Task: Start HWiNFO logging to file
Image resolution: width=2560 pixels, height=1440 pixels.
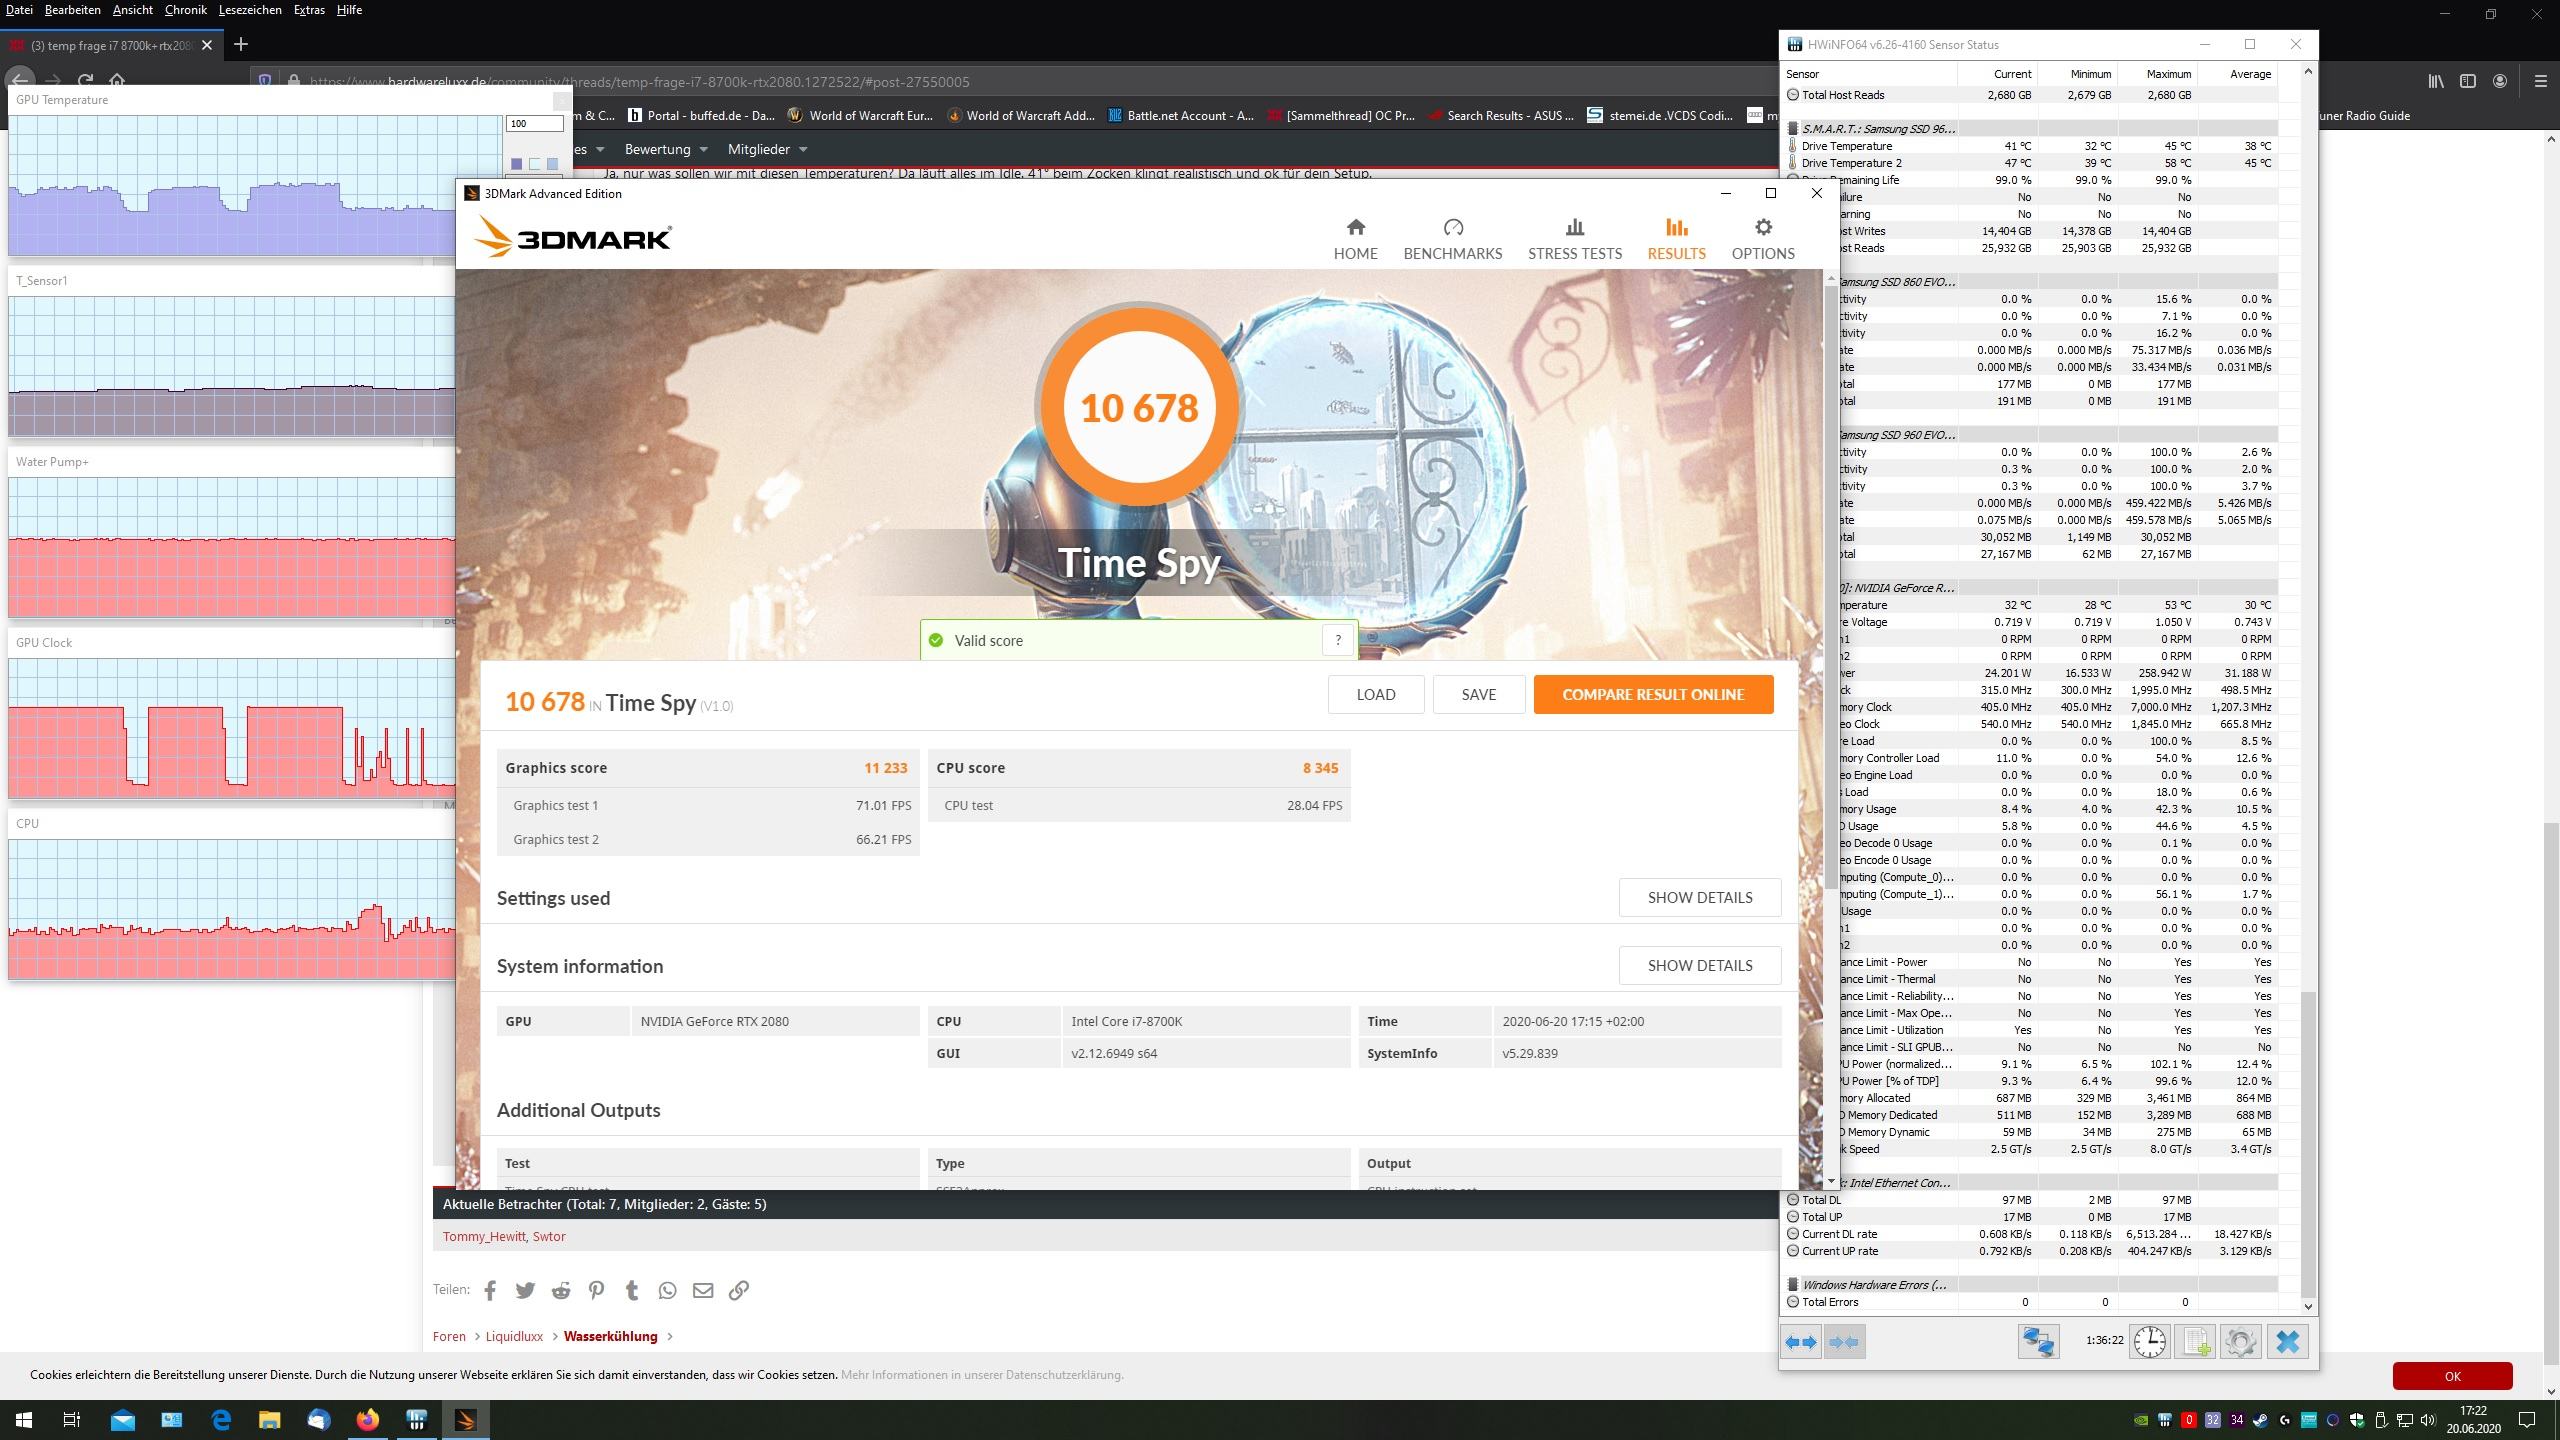Action: tap(2196, 1342)
